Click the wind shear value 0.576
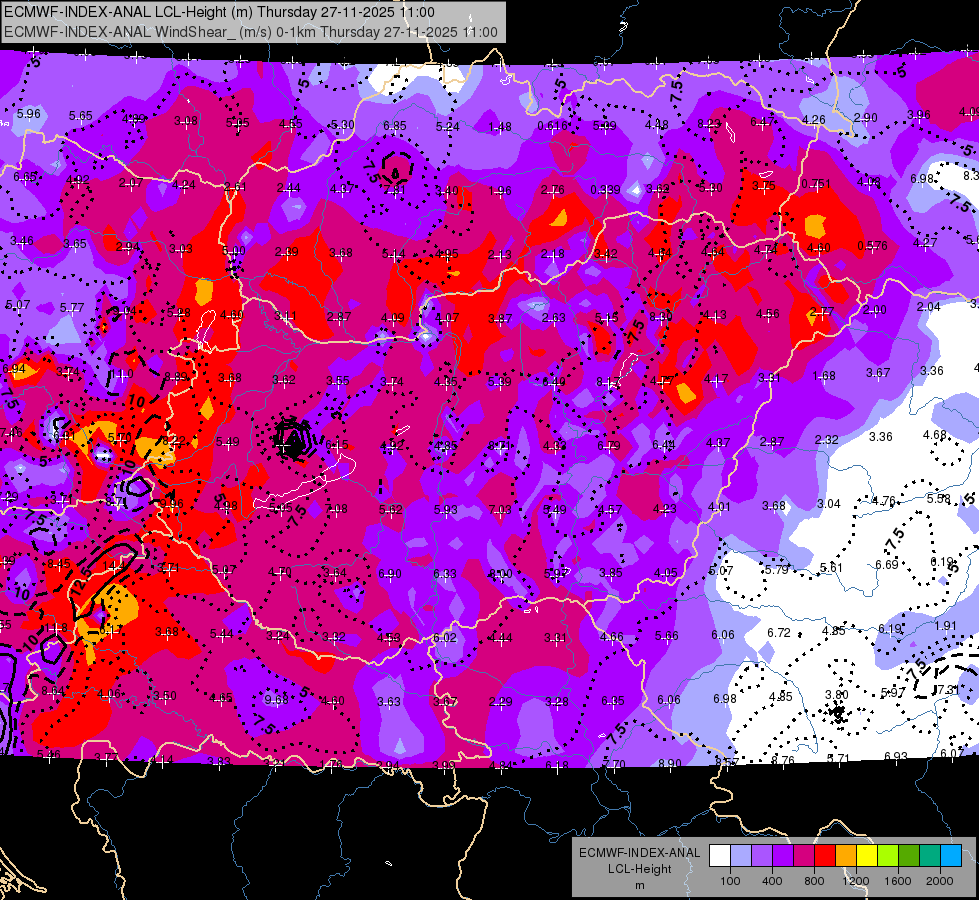This screenshot has height=900, width=979. 872,246
